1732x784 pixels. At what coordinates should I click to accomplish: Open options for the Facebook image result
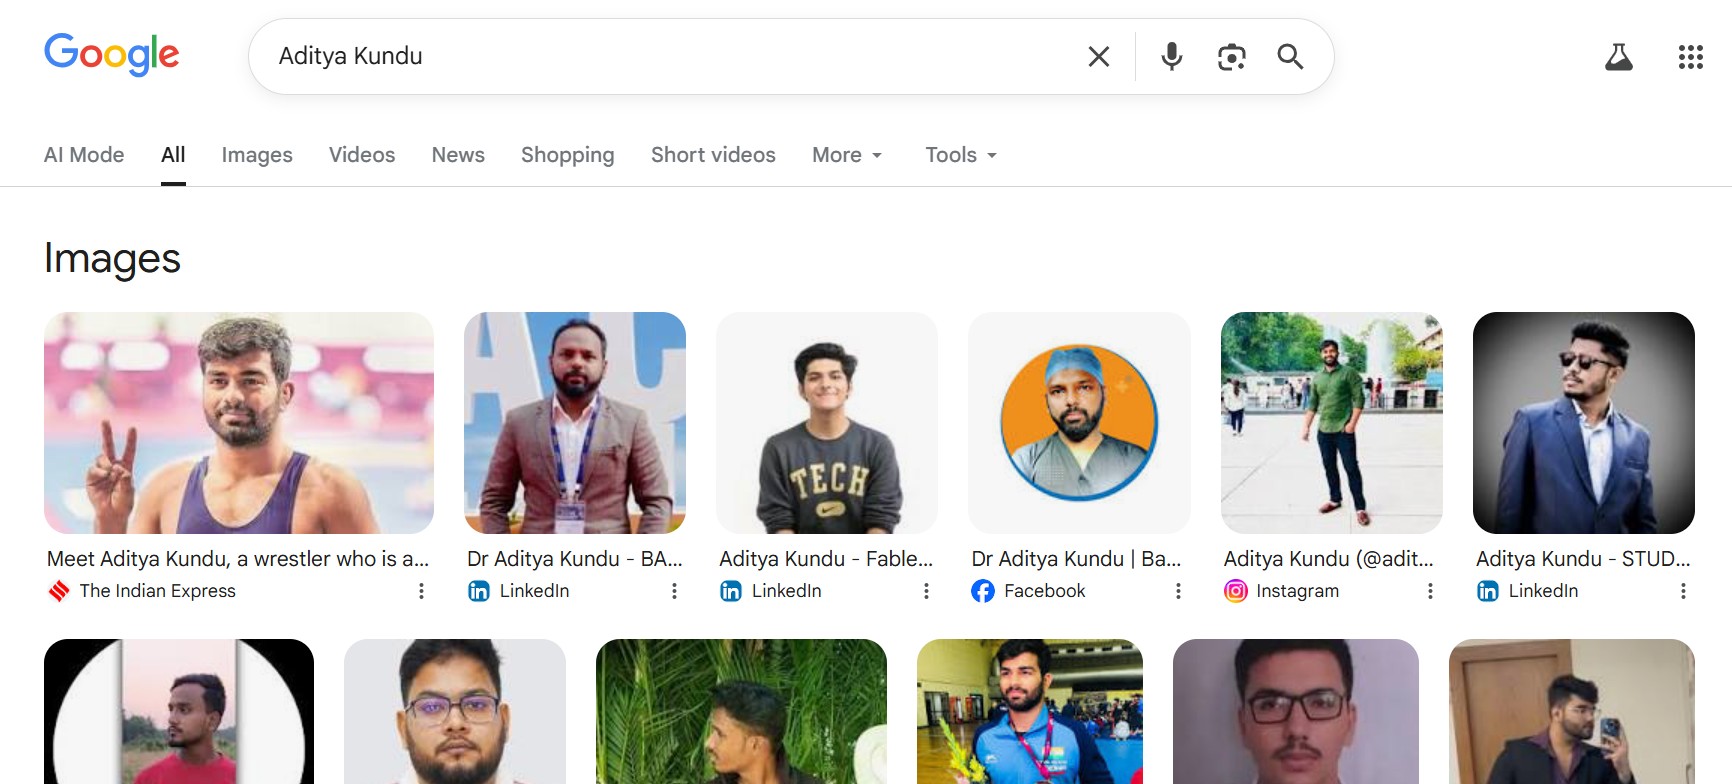click(1178, 591)
